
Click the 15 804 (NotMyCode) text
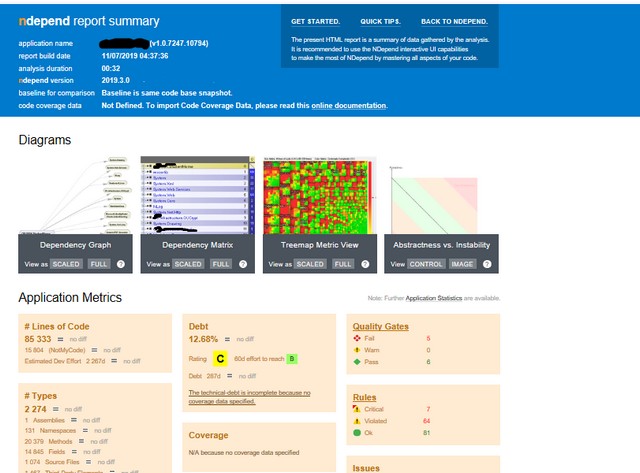(x=55, y=350)
